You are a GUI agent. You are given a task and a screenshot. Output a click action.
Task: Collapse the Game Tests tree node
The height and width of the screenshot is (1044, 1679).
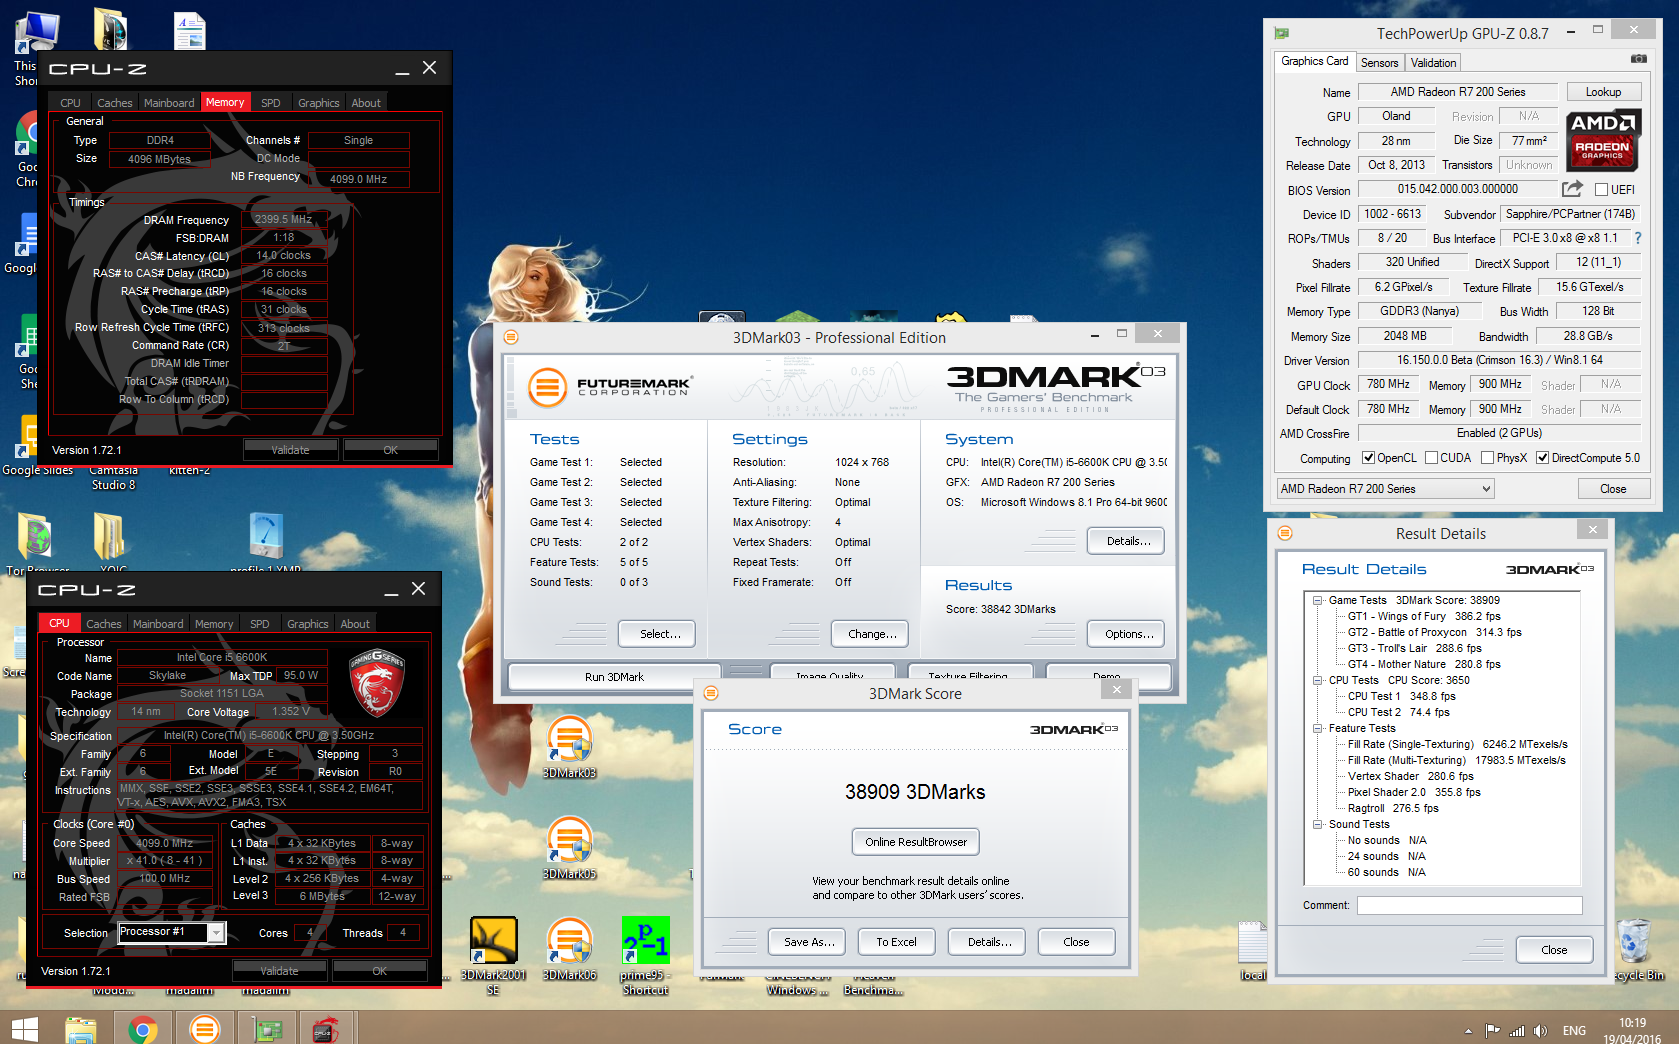coord(1318,601)
